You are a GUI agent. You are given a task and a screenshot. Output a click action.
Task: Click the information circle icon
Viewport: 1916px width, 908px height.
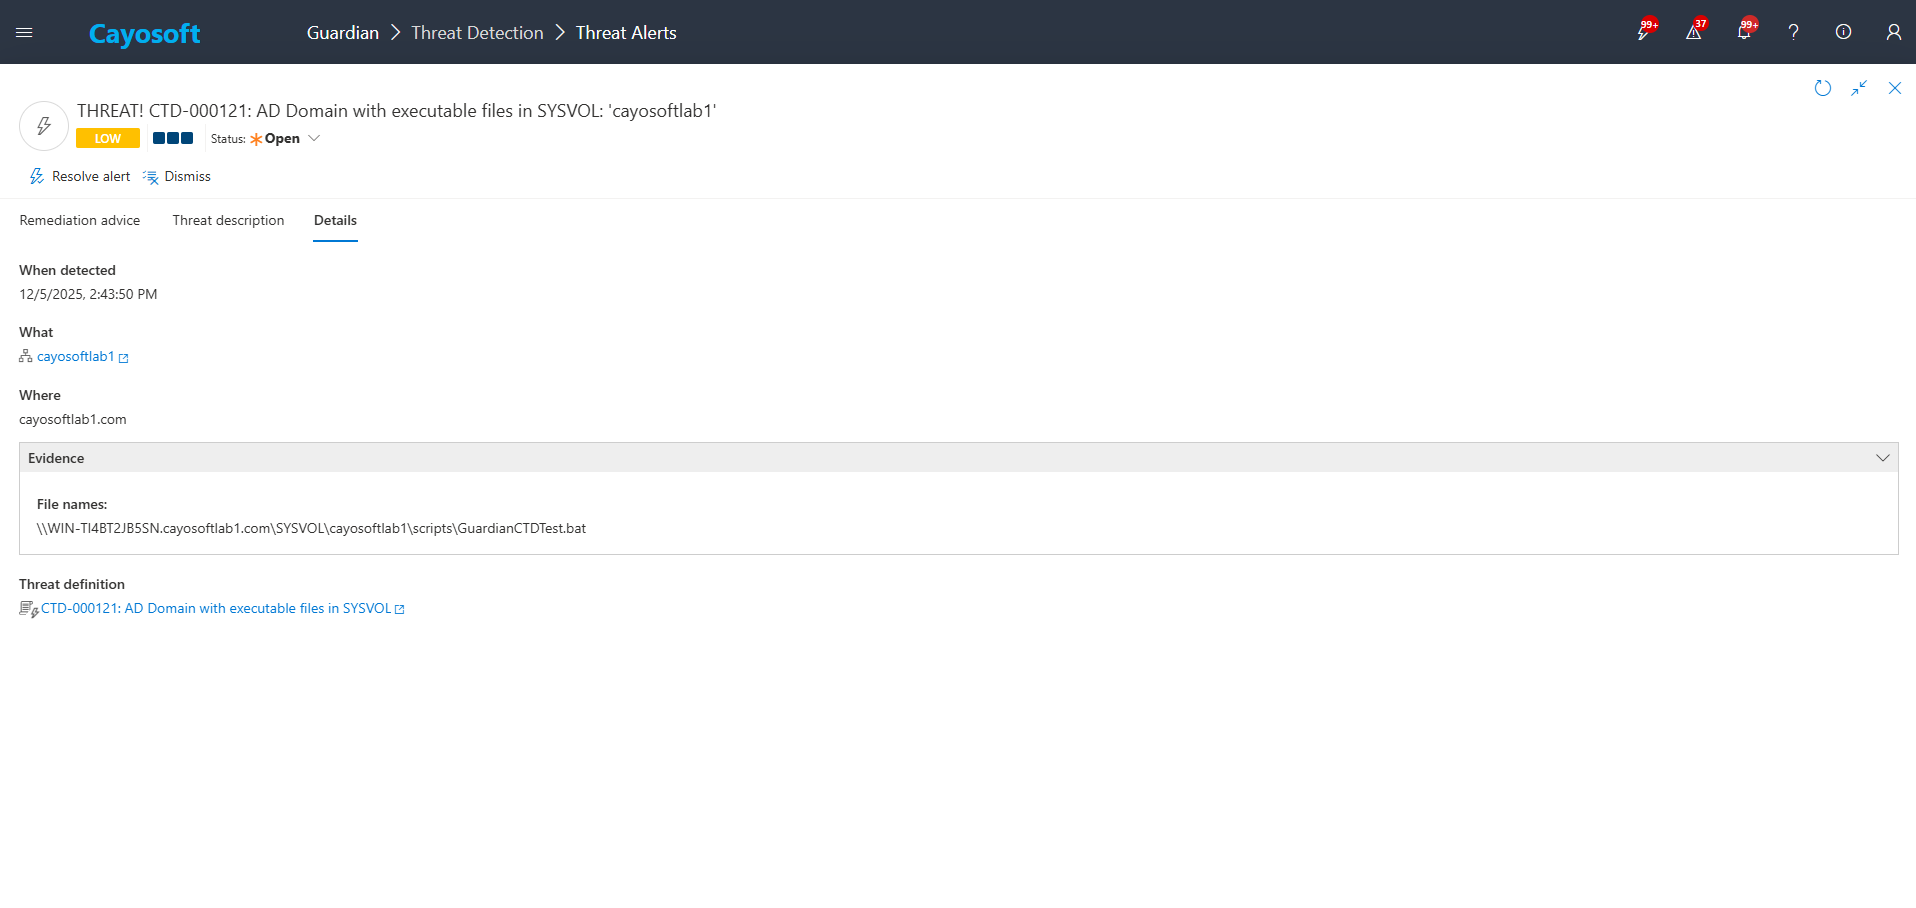pos(1843,32)
